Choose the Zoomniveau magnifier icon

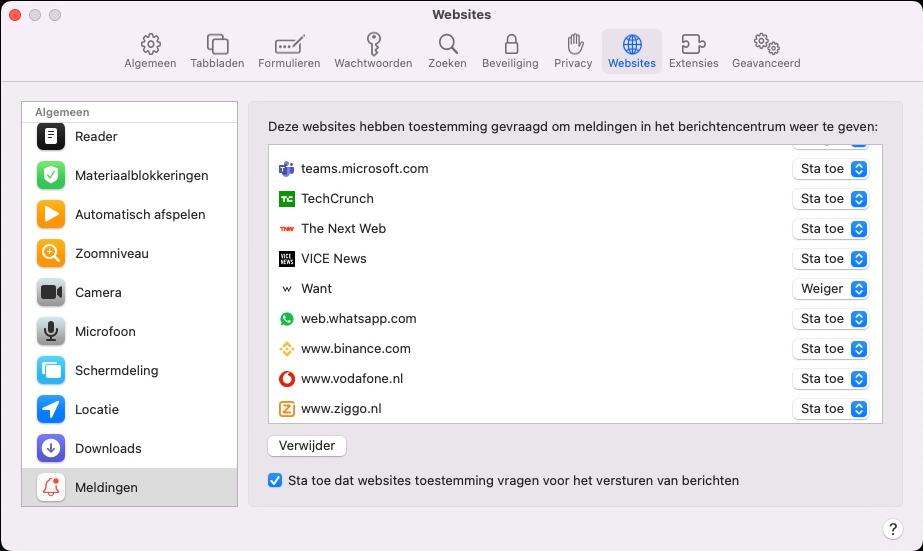point(51,253)
